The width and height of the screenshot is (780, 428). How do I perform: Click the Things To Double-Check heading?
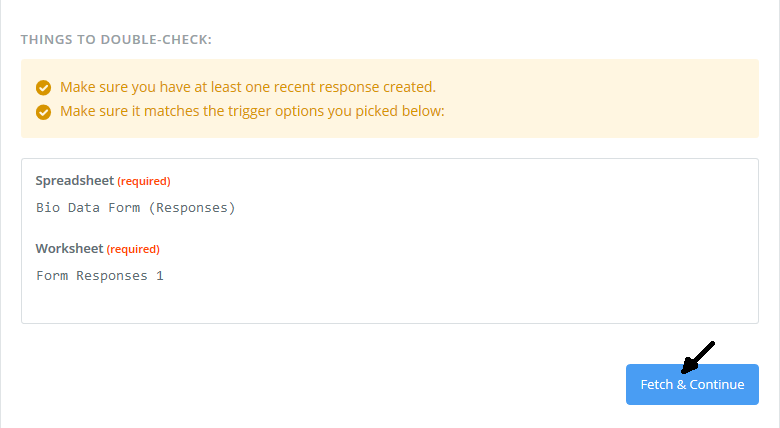point(116,40)
